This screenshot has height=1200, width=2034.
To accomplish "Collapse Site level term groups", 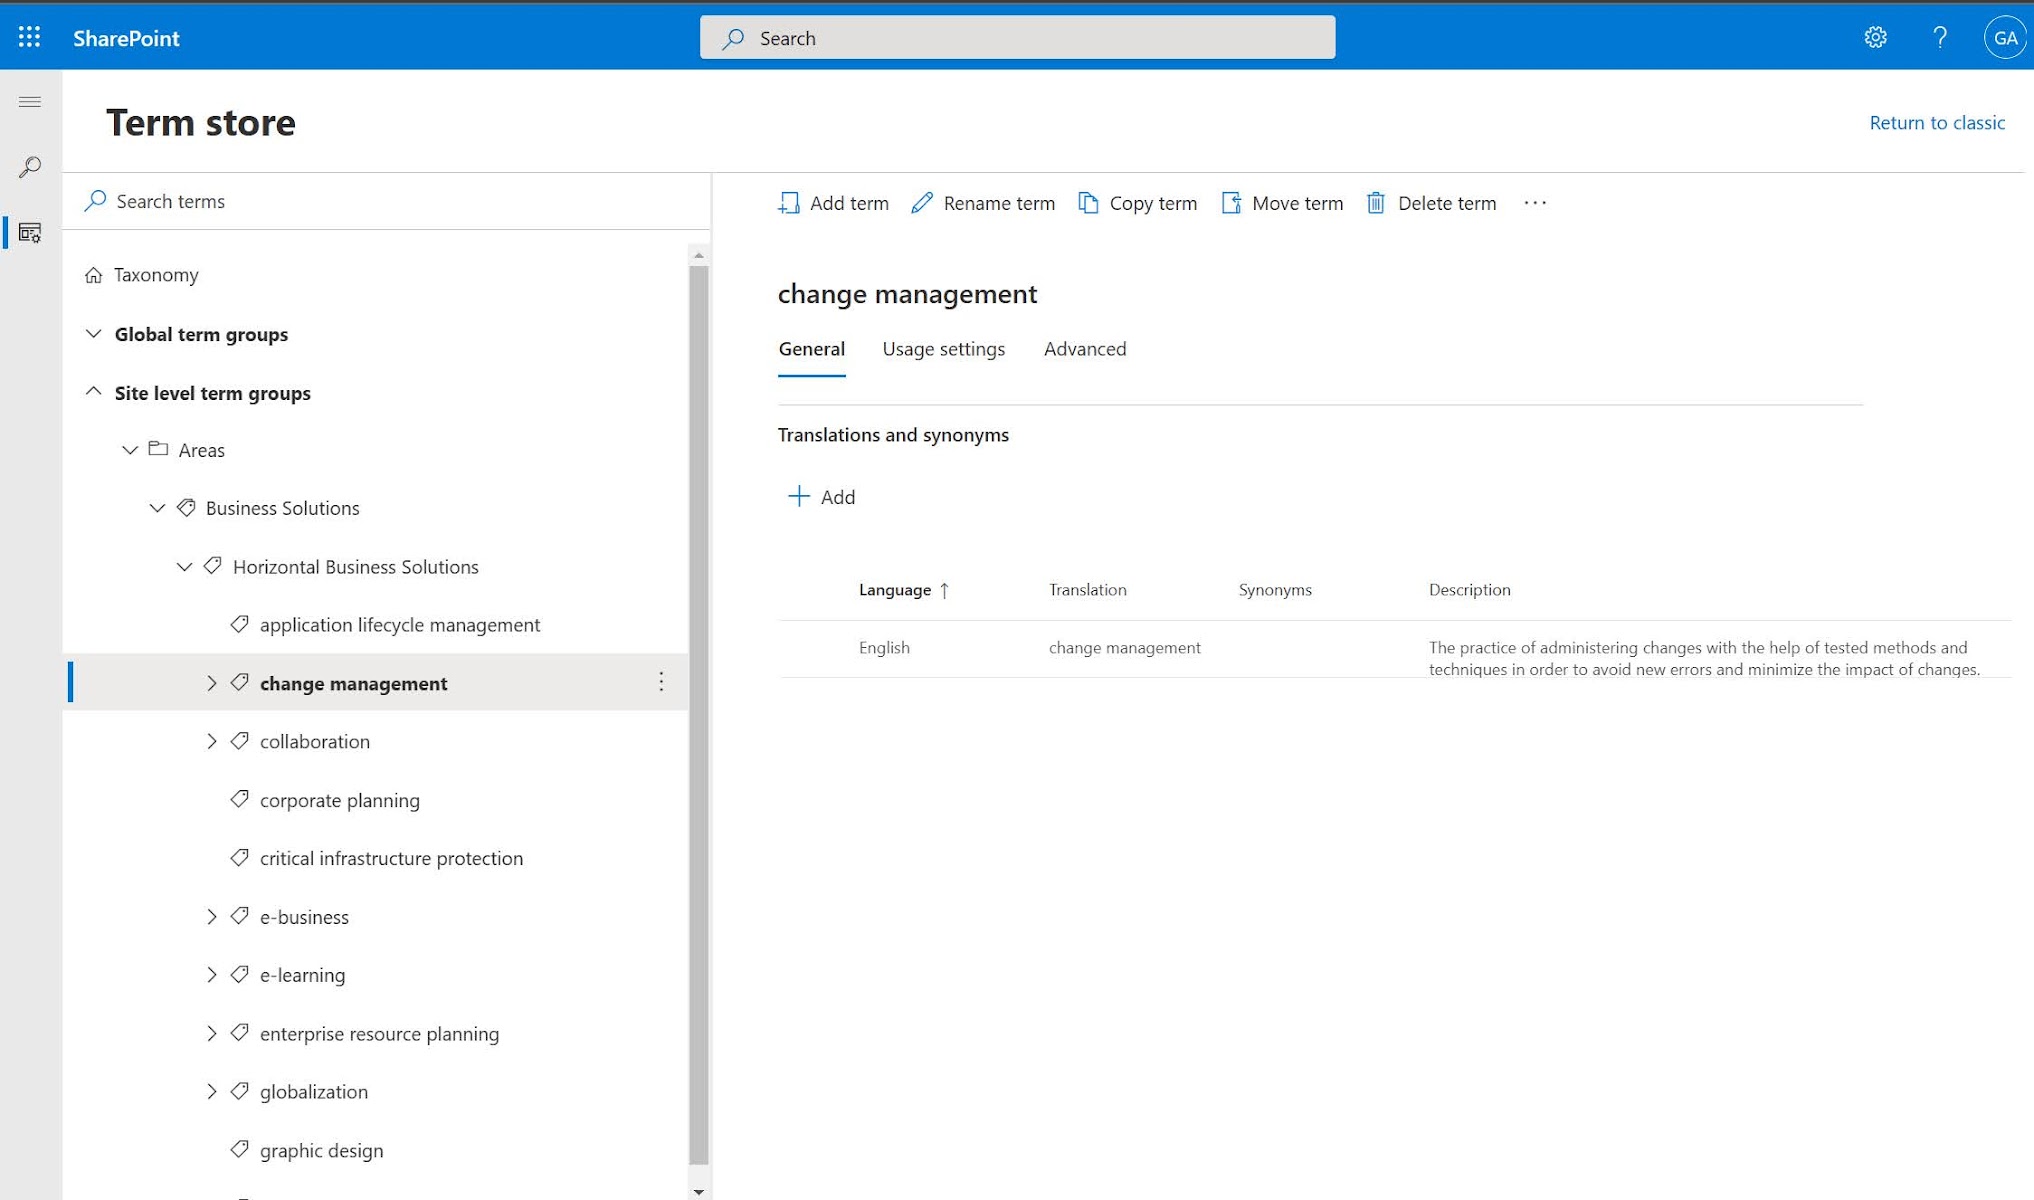I will pyautogui.click(x=93, y=392).
